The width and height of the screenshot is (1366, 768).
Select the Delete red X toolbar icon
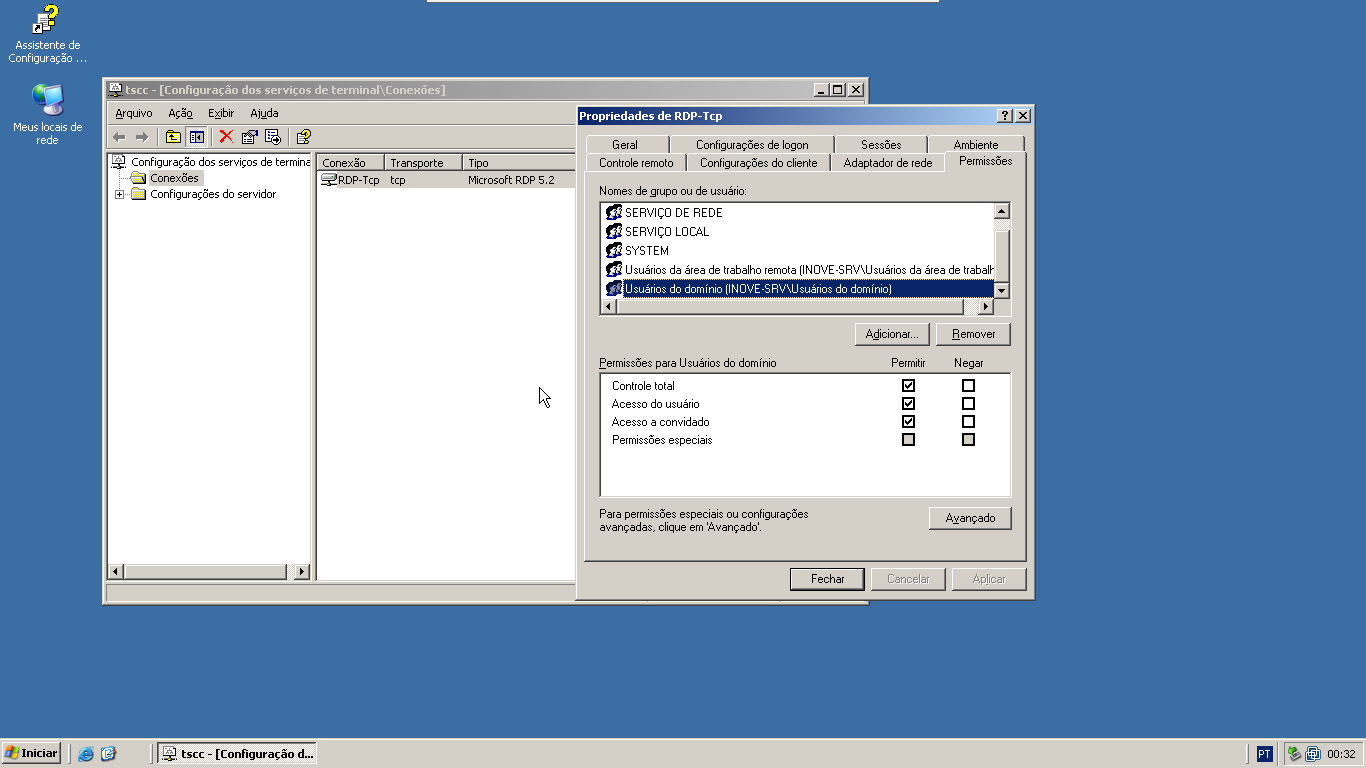(225, 137)
